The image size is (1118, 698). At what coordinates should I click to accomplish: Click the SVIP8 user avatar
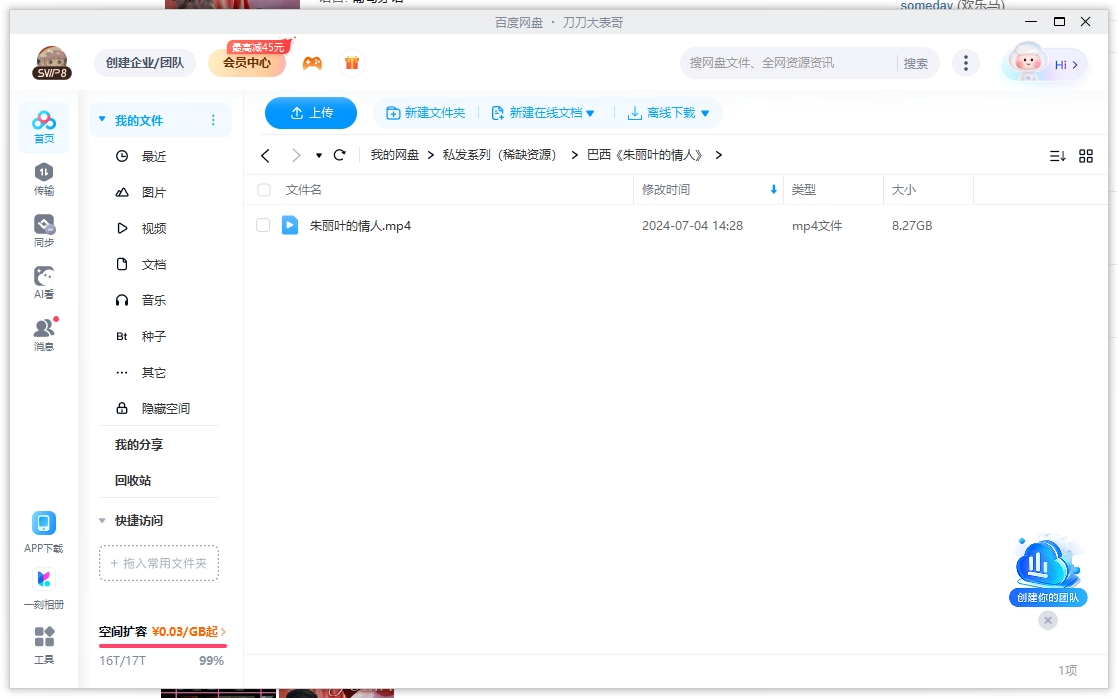tap(52, 63)
